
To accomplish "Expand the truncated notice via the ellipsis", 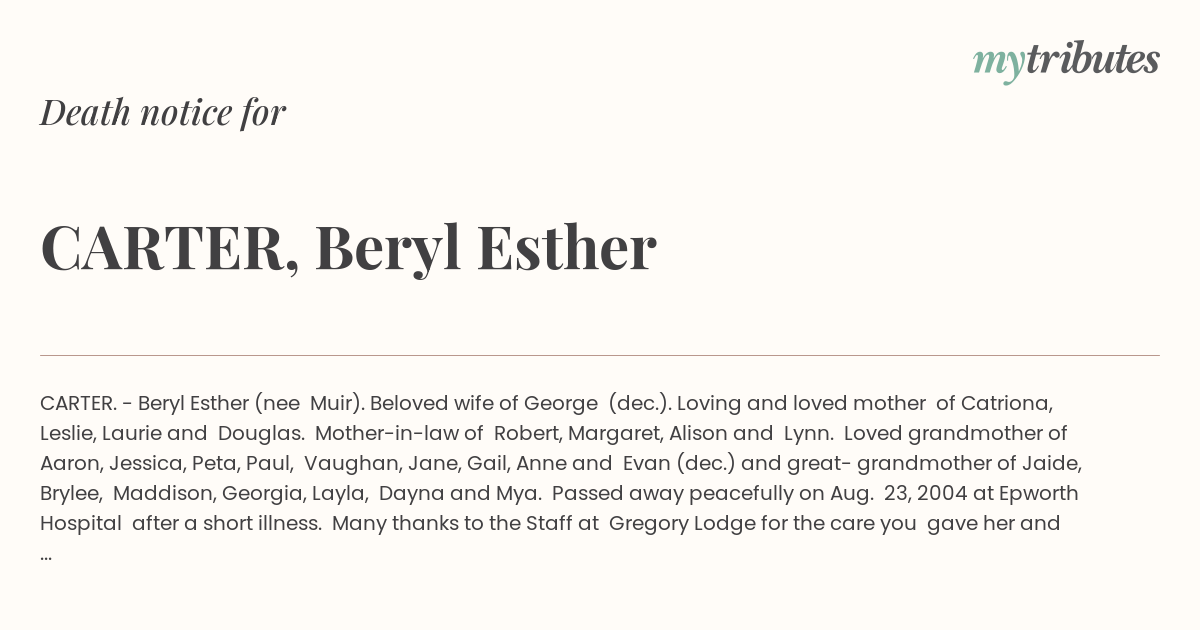I will click(x=46, y=553).
